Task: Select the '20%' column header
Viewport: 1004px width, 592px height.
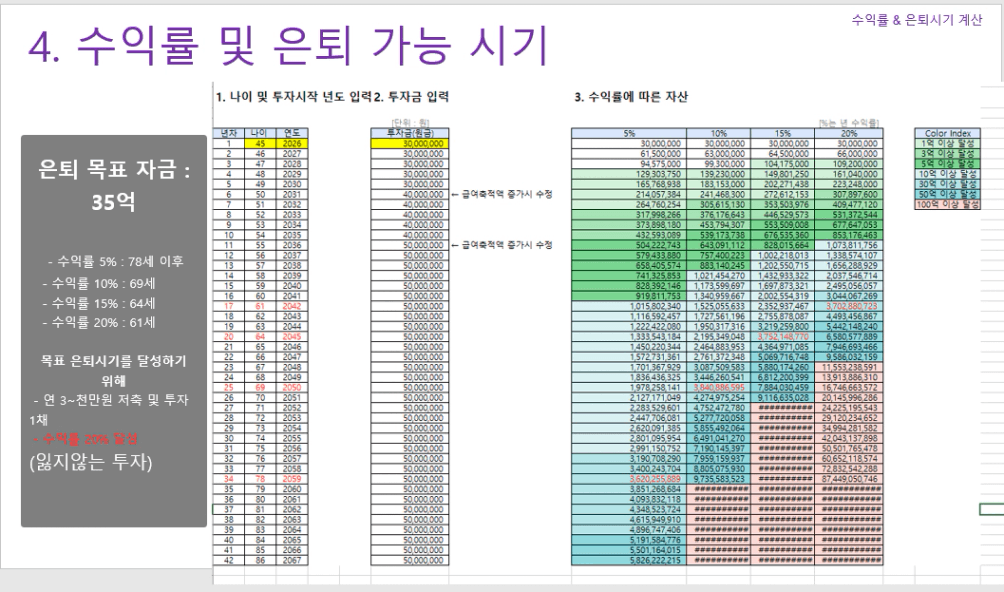Action: pos(849,133)
